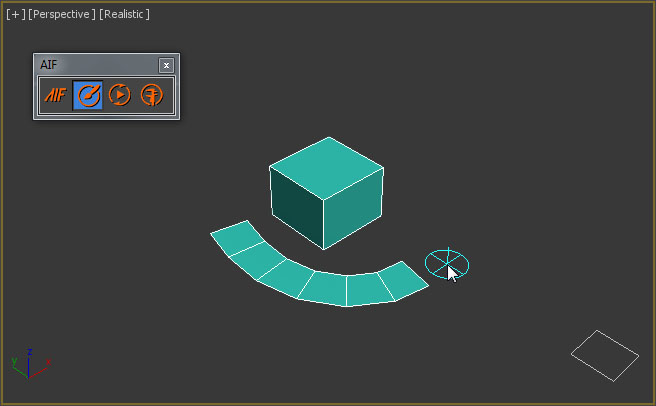Viewport: 656px width, 406px height.
Task: Close the AIF floating toolbar
Action: tap(166, 65)
